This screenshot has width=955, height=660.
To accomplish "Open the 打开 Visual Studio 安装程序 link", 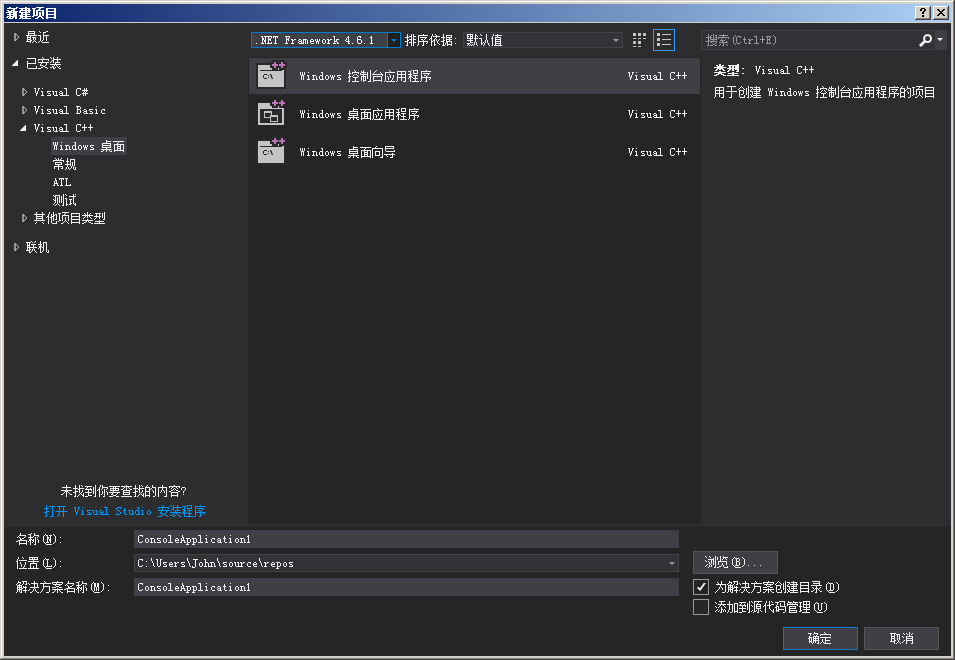I will click(x=125, y=511).
